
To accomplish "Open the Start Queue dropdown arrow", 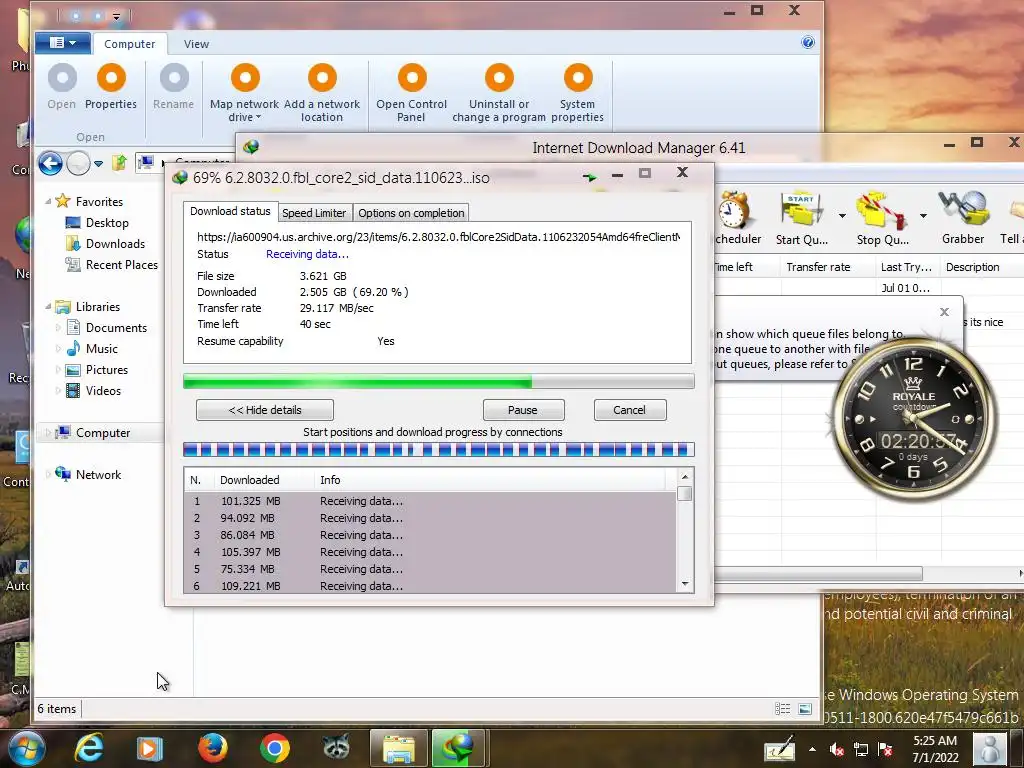I will point(842,216).
